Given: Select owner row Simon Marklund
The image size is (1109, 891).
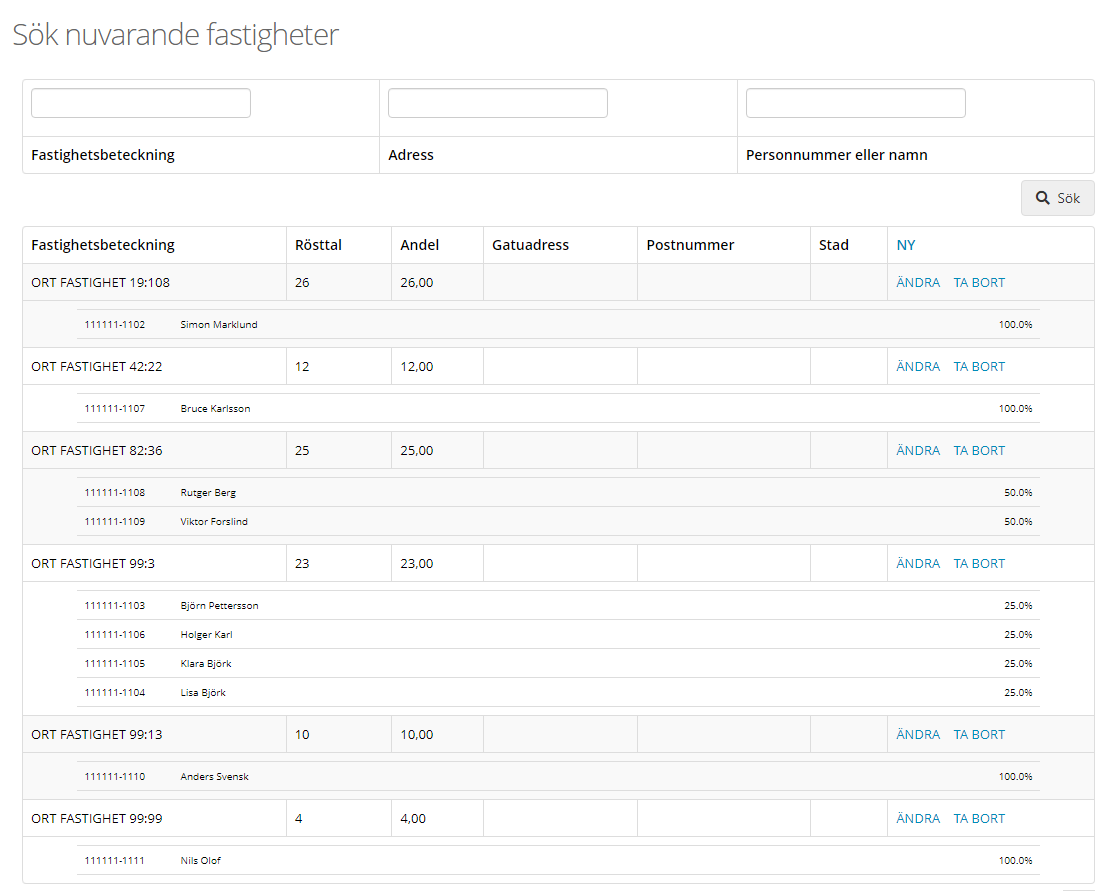Looking at the screenshot, I should click(219, 324).
